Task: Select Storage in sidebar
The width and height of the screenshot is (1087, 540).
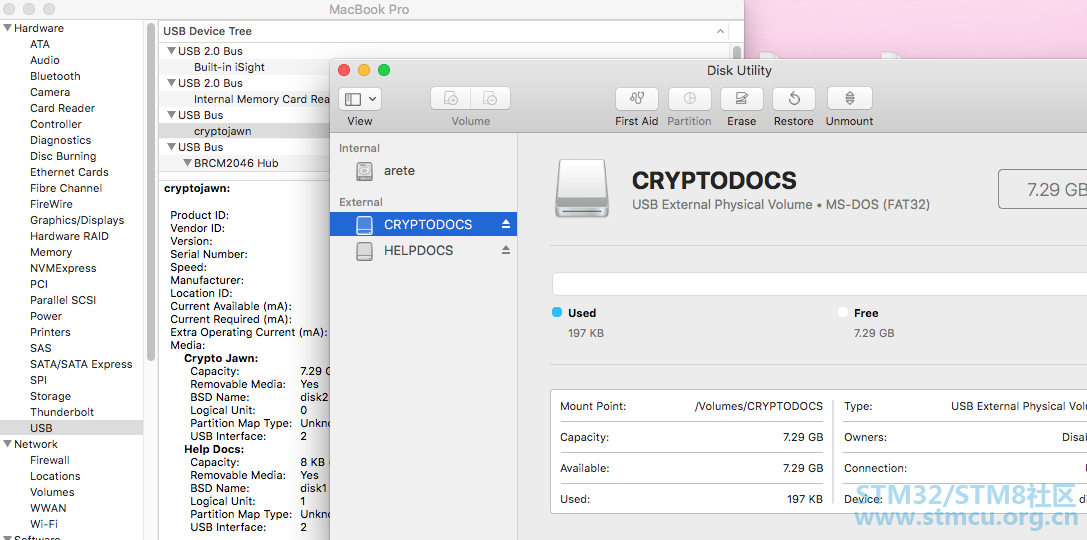Action: coord(50,397)
